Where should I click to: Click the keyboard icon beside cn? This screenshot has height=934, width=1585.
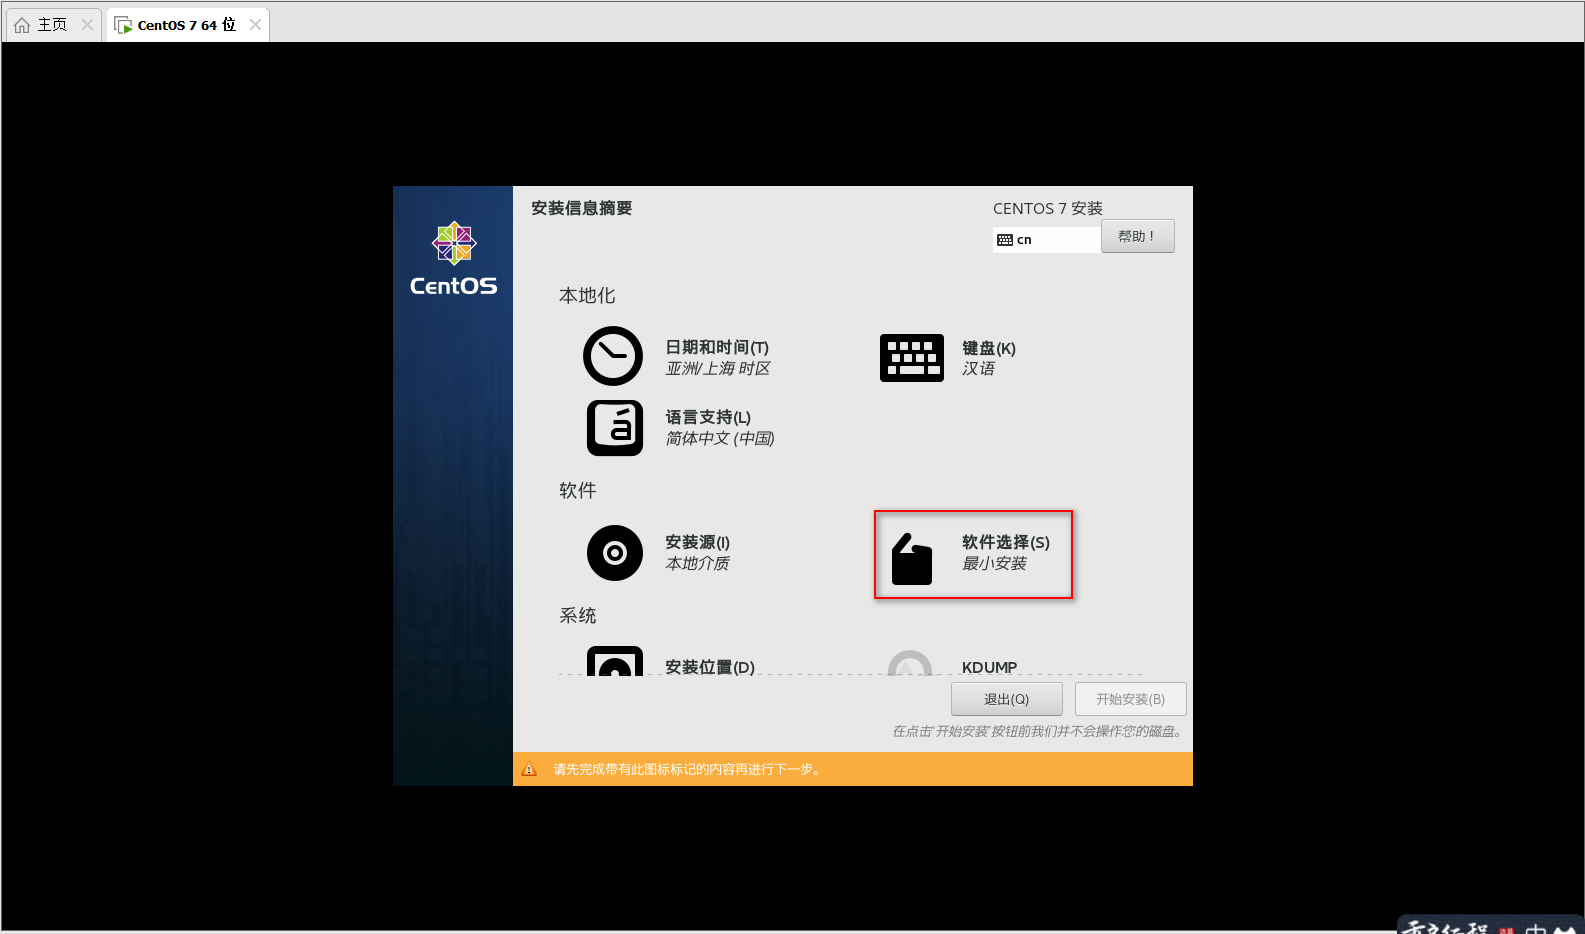click(1005, 240)
